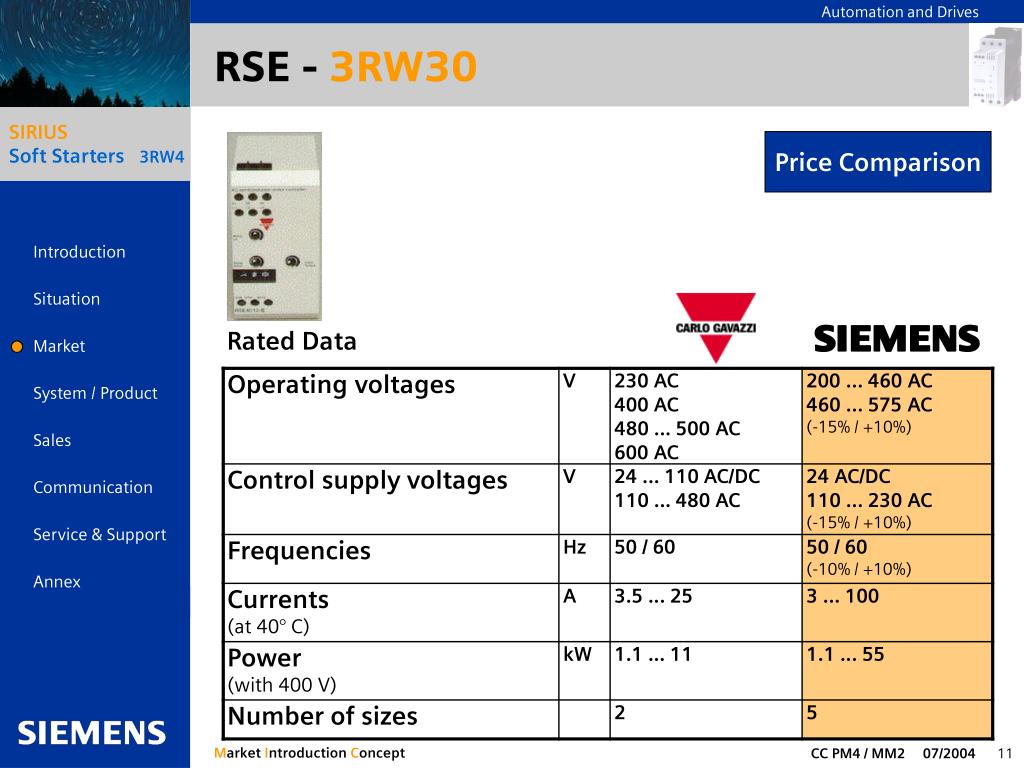Navigate to the Sales section
The width and height of the screenshot is (1024, 768).
52,440
